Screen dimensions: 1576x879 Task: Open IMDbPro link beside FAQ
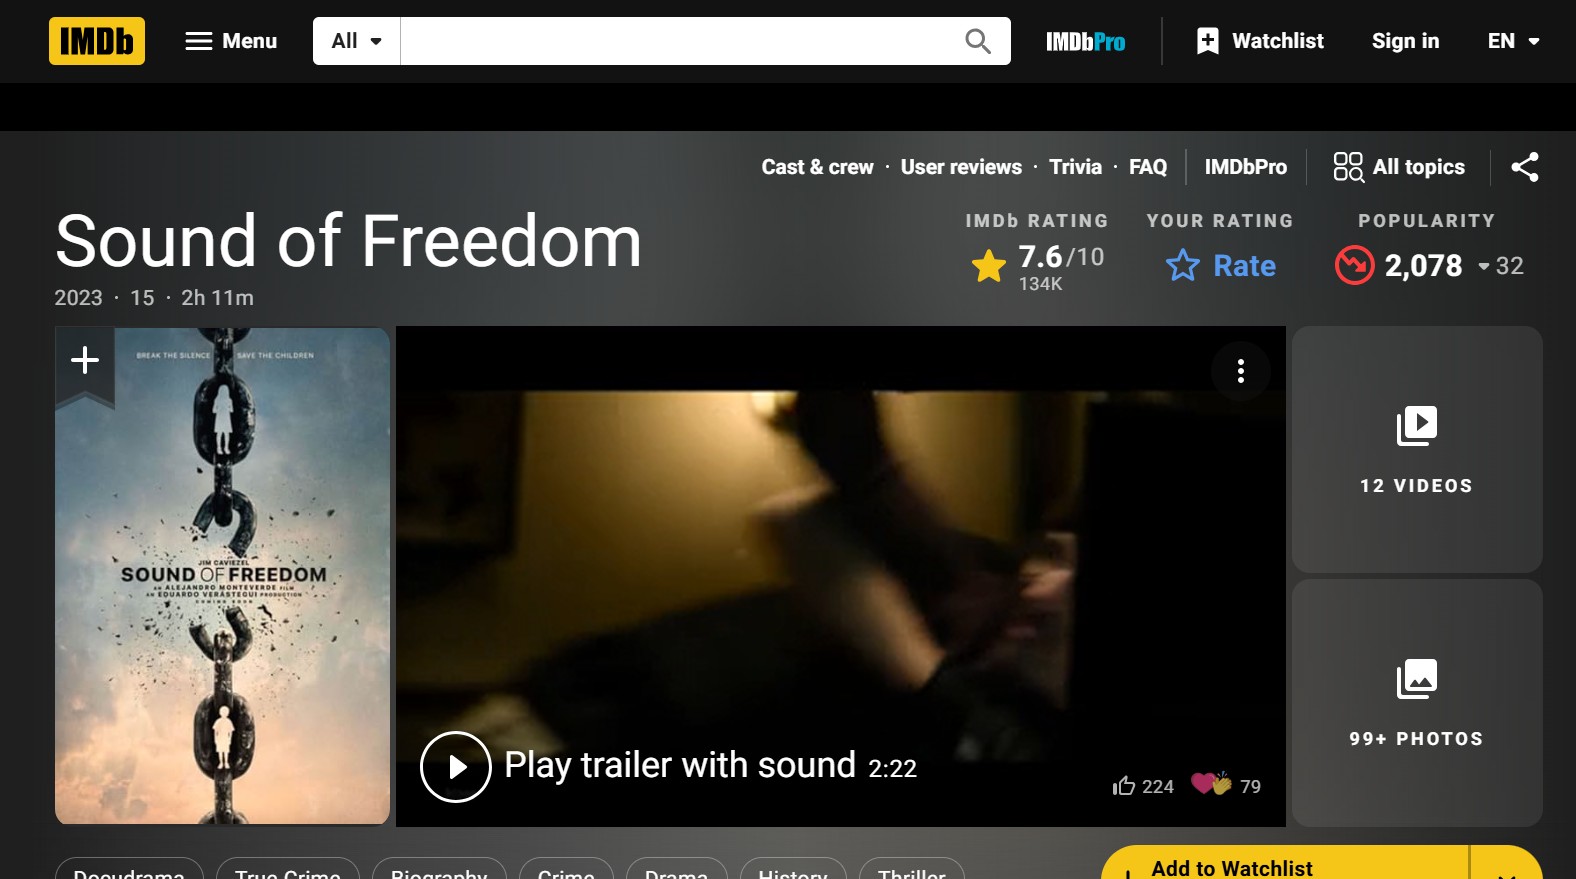pos(1246,167)
